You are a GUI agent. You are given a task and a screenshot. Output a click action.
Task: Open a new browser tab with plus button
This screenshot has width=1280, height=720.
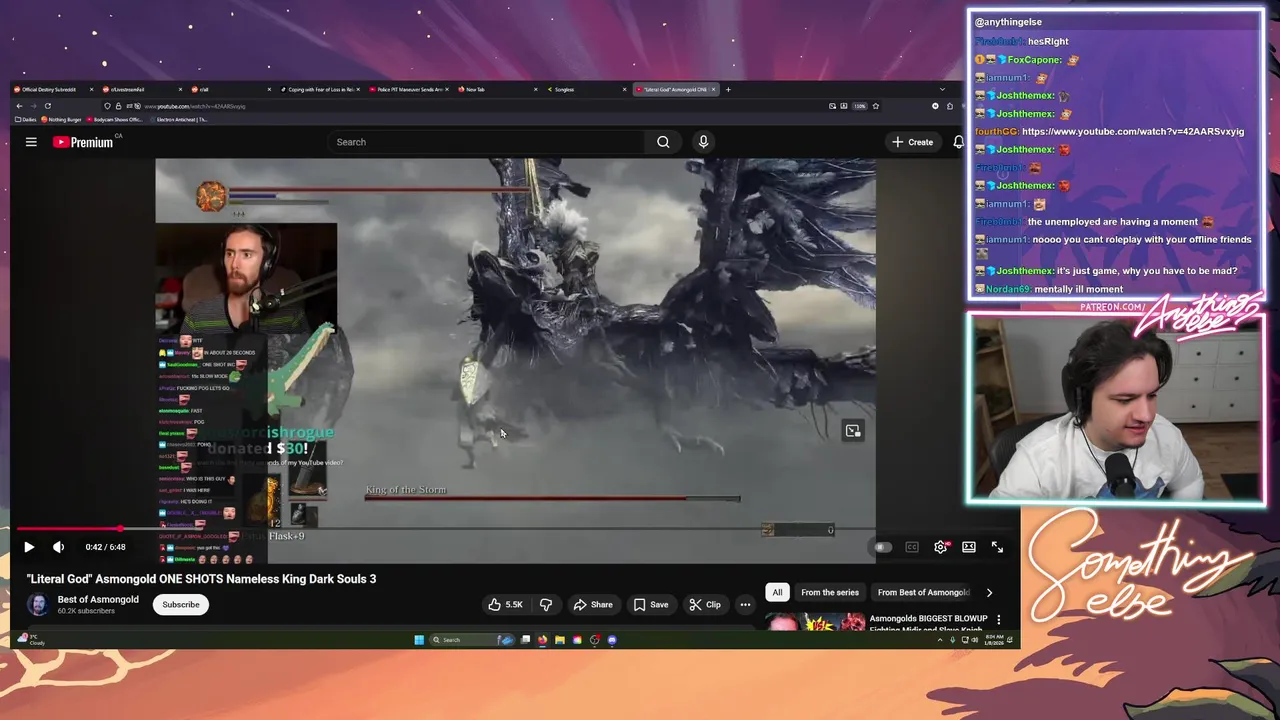(728, 89)
